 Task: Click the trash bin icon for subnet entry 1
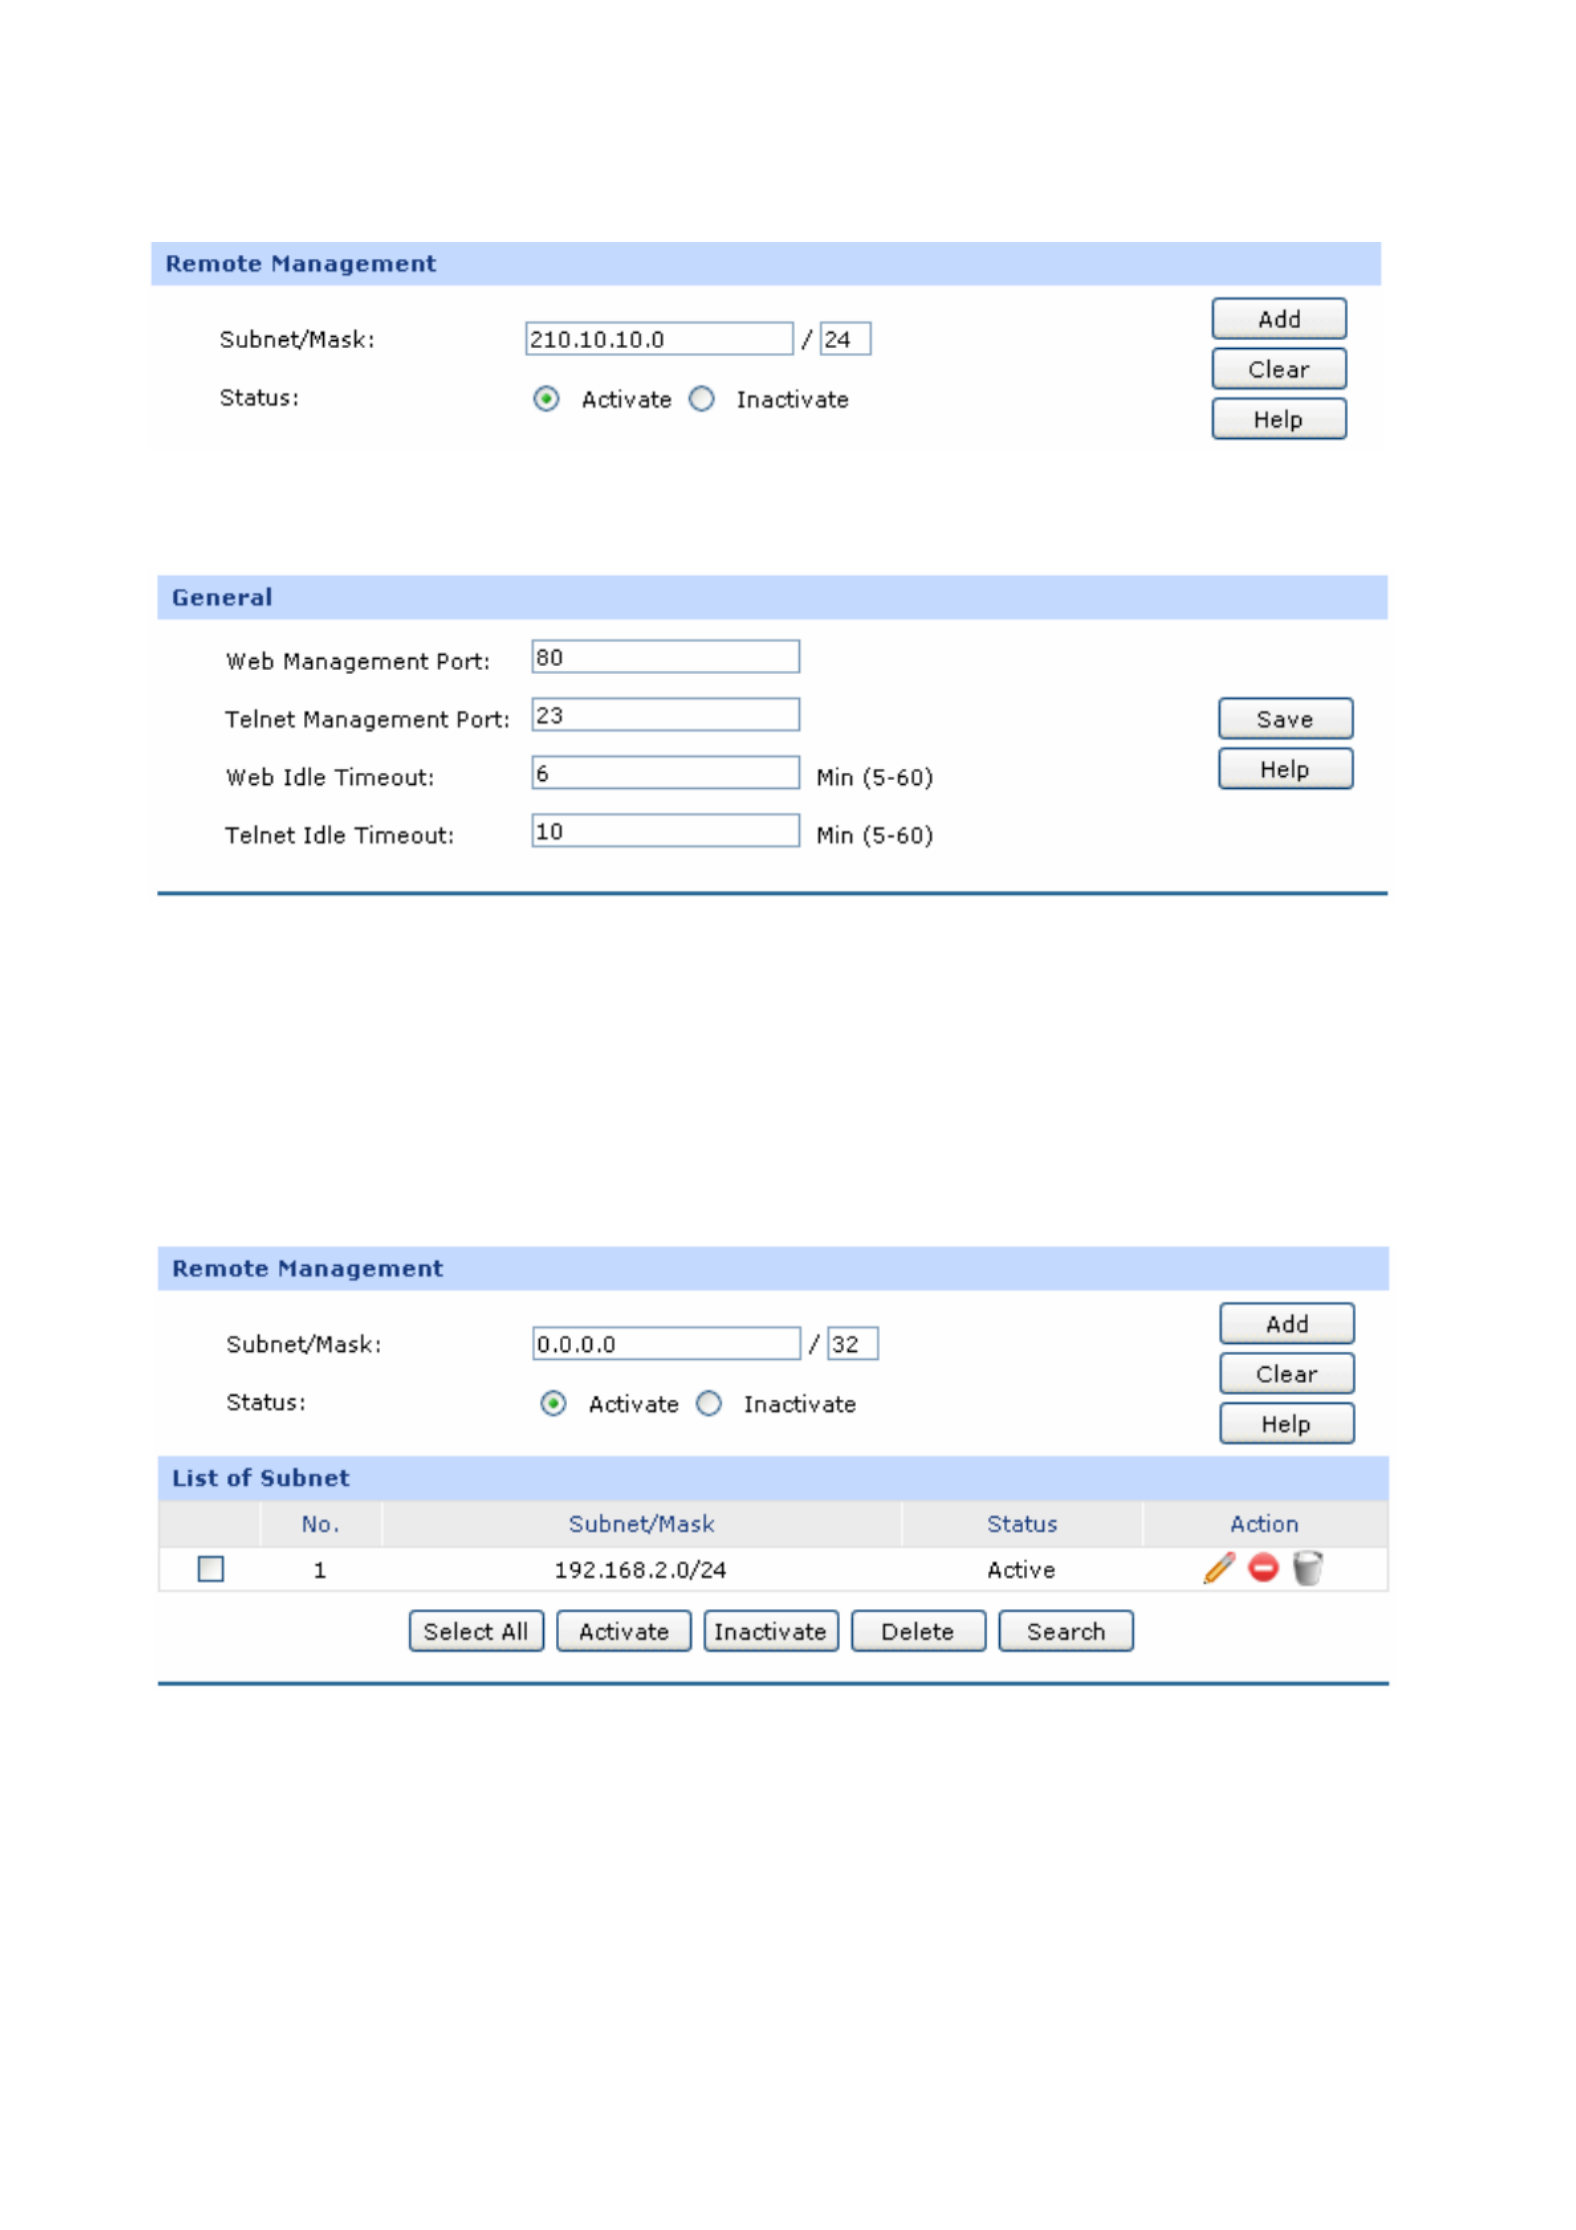pos(1307,1568)
